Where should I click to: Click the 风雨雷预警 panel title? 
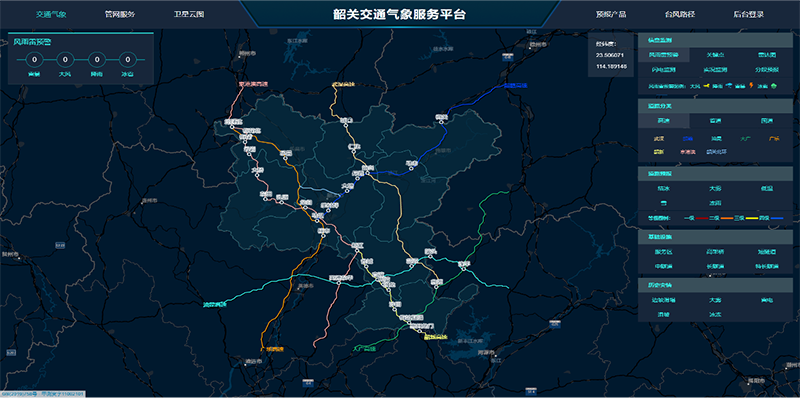(32, 42)
